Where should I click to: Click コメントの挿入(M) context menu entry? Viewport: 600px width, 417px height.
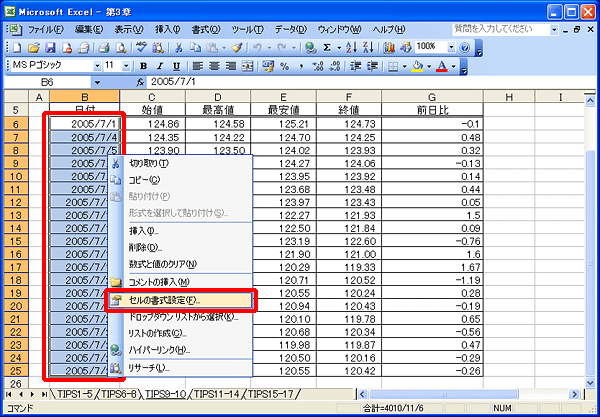tap(179, 282)
